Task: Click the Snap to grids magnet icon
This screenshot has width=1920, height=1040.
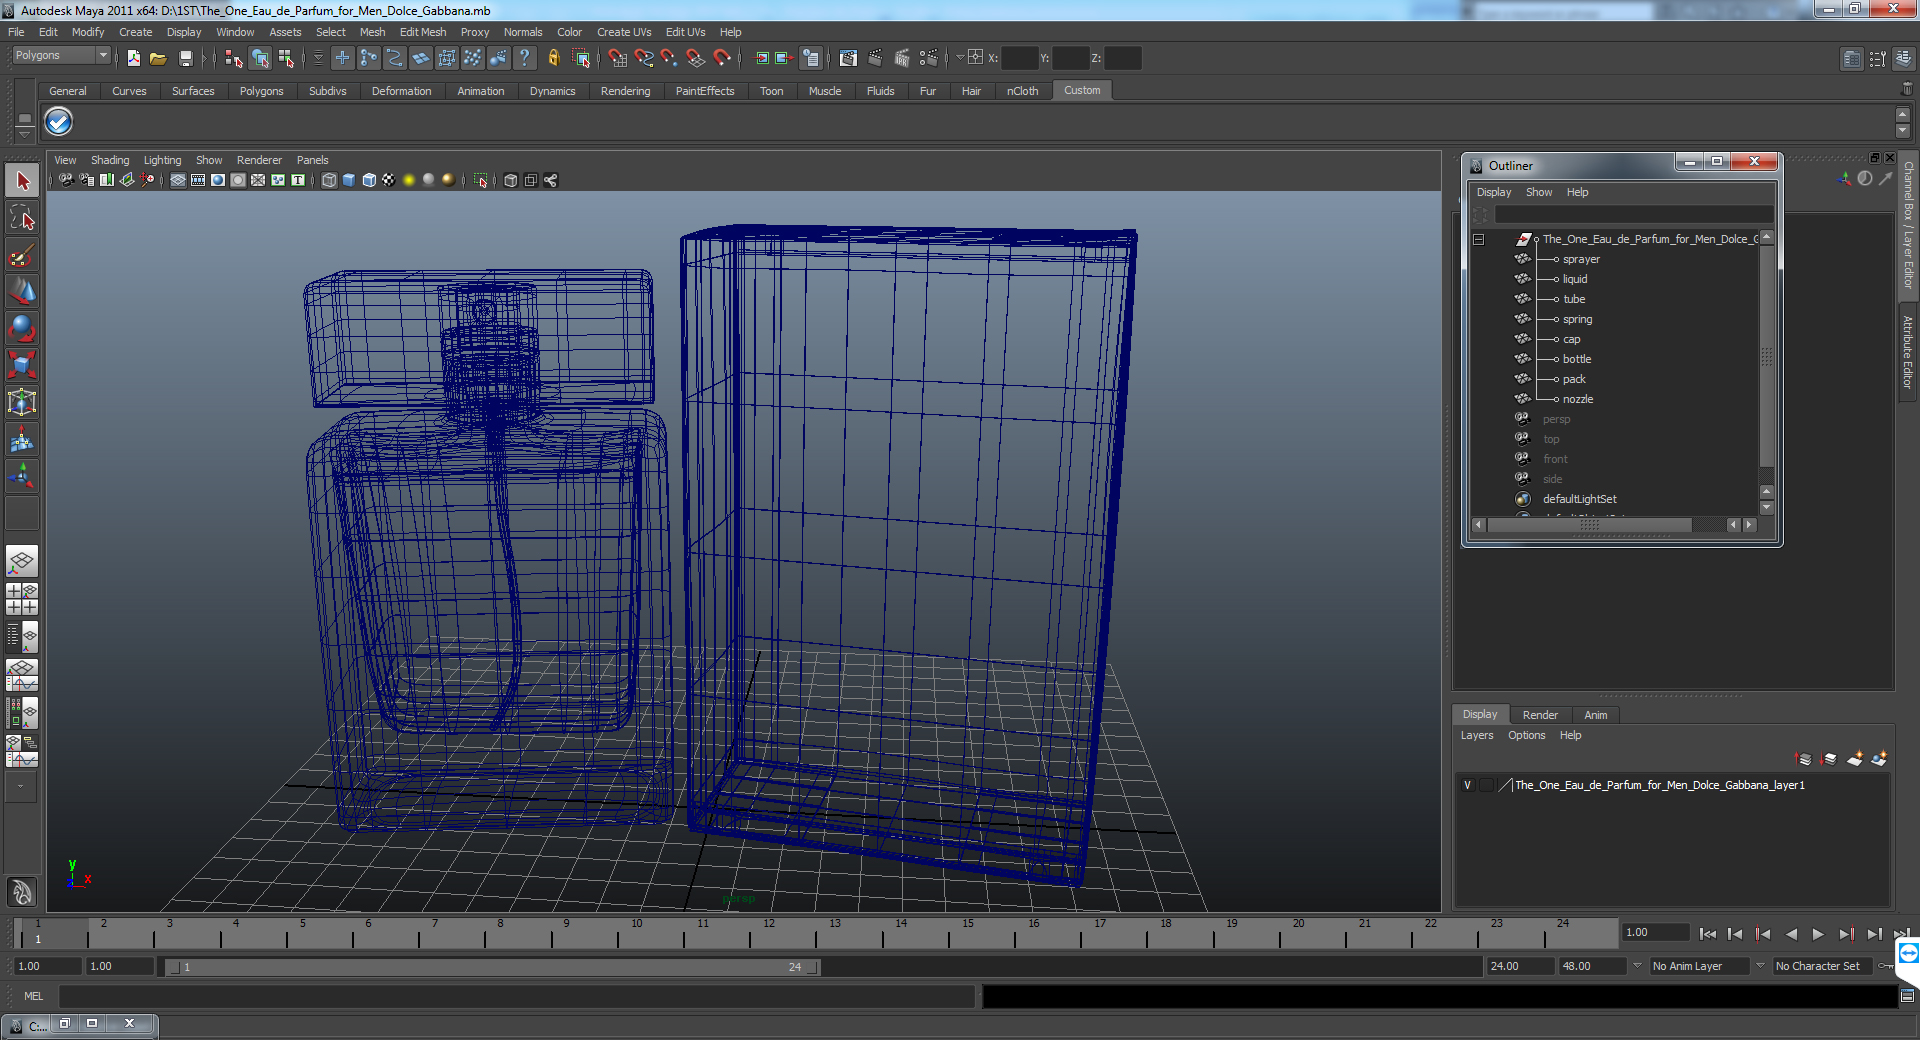Action: pyautogui.click(x=617, y=58)
